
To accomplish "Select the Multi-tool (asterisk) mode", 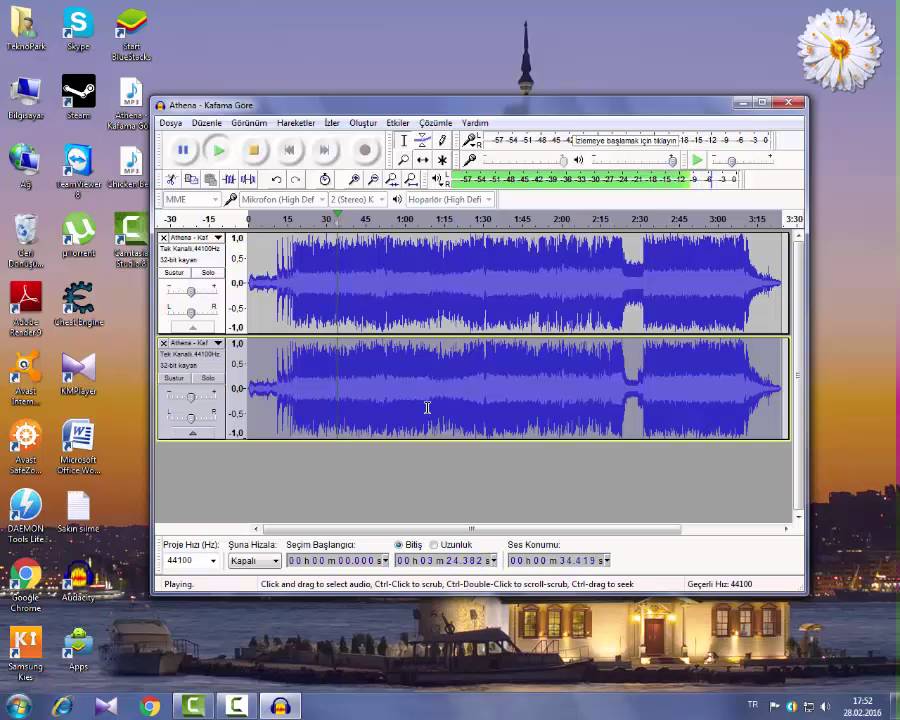I will (x=442, y=160).
